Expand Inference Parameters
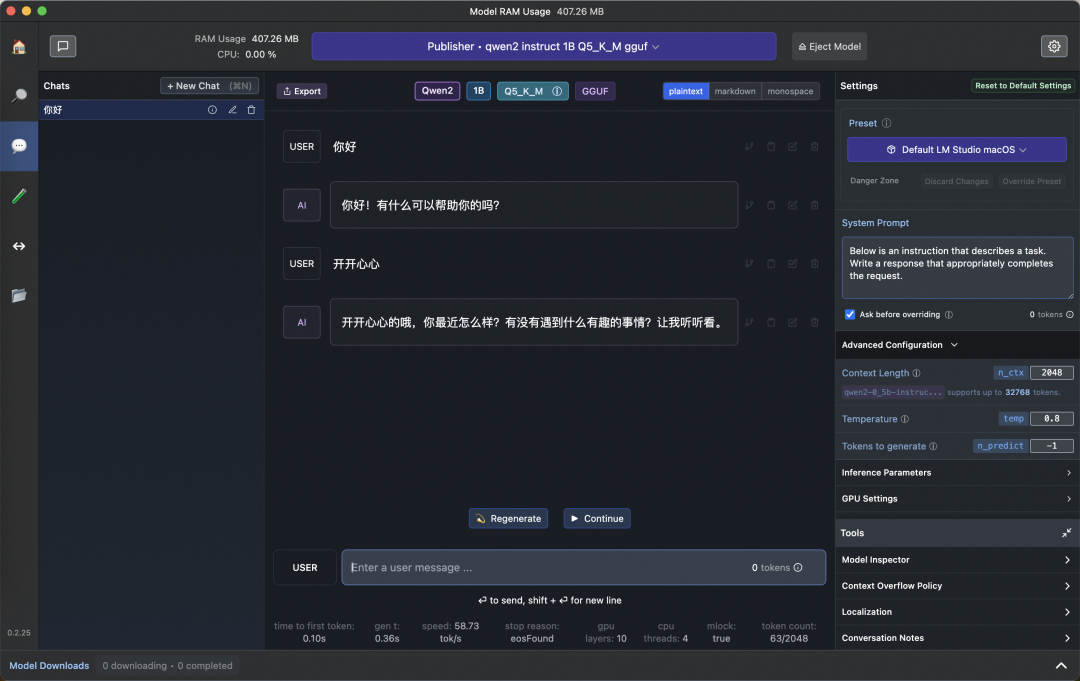The width and height of the screenshot is (1080, 681). coord(956,472)
